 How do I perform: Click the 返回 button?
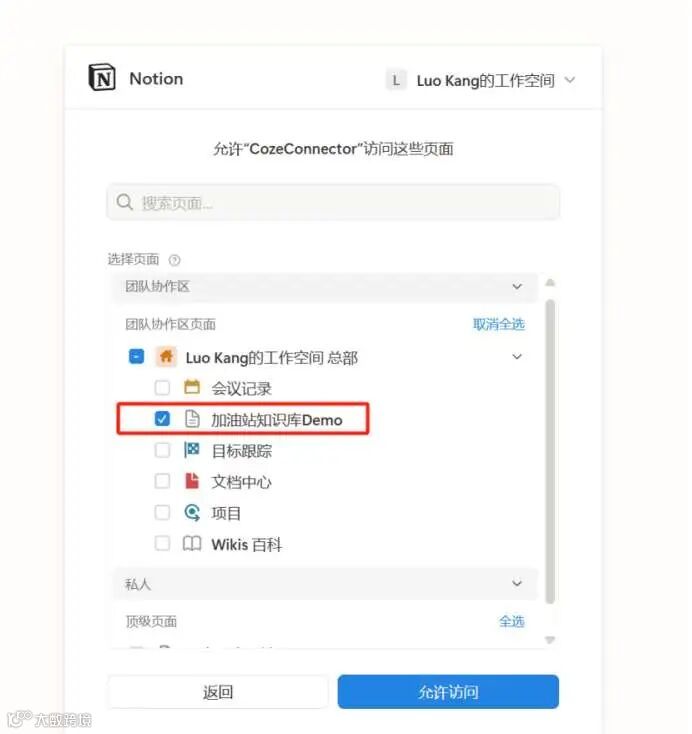pyautogui.click(x=218, y=691)
